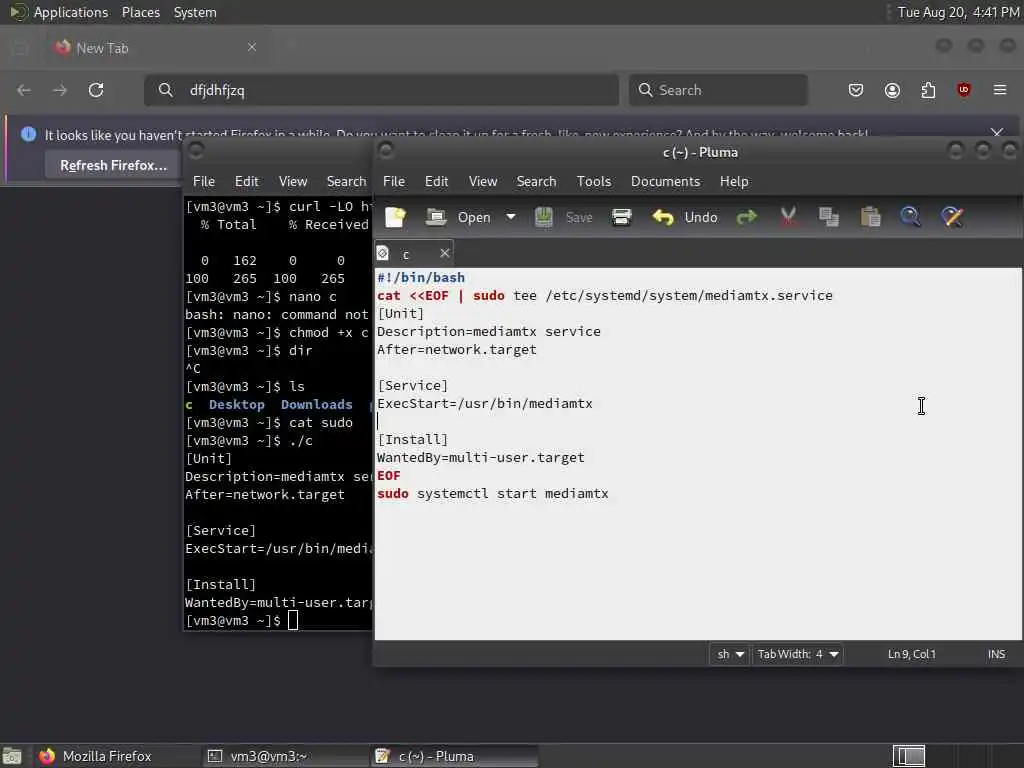Click the 'Ln 9, Col 1' status bar entry

912,654
